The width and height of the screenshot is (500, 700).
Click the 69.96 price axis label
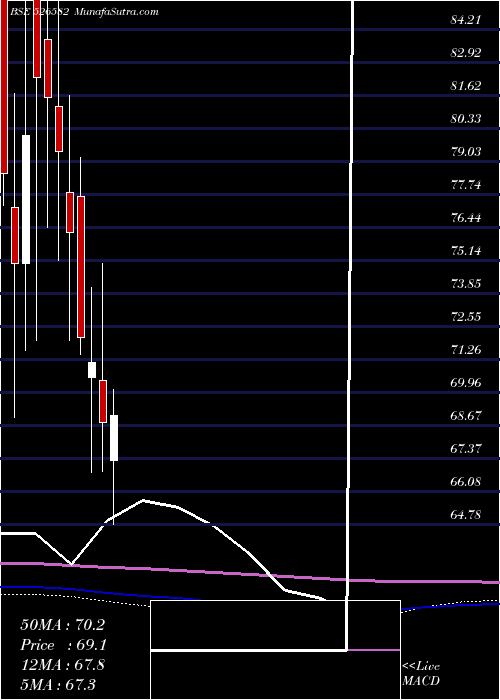[x=466, y=383]
